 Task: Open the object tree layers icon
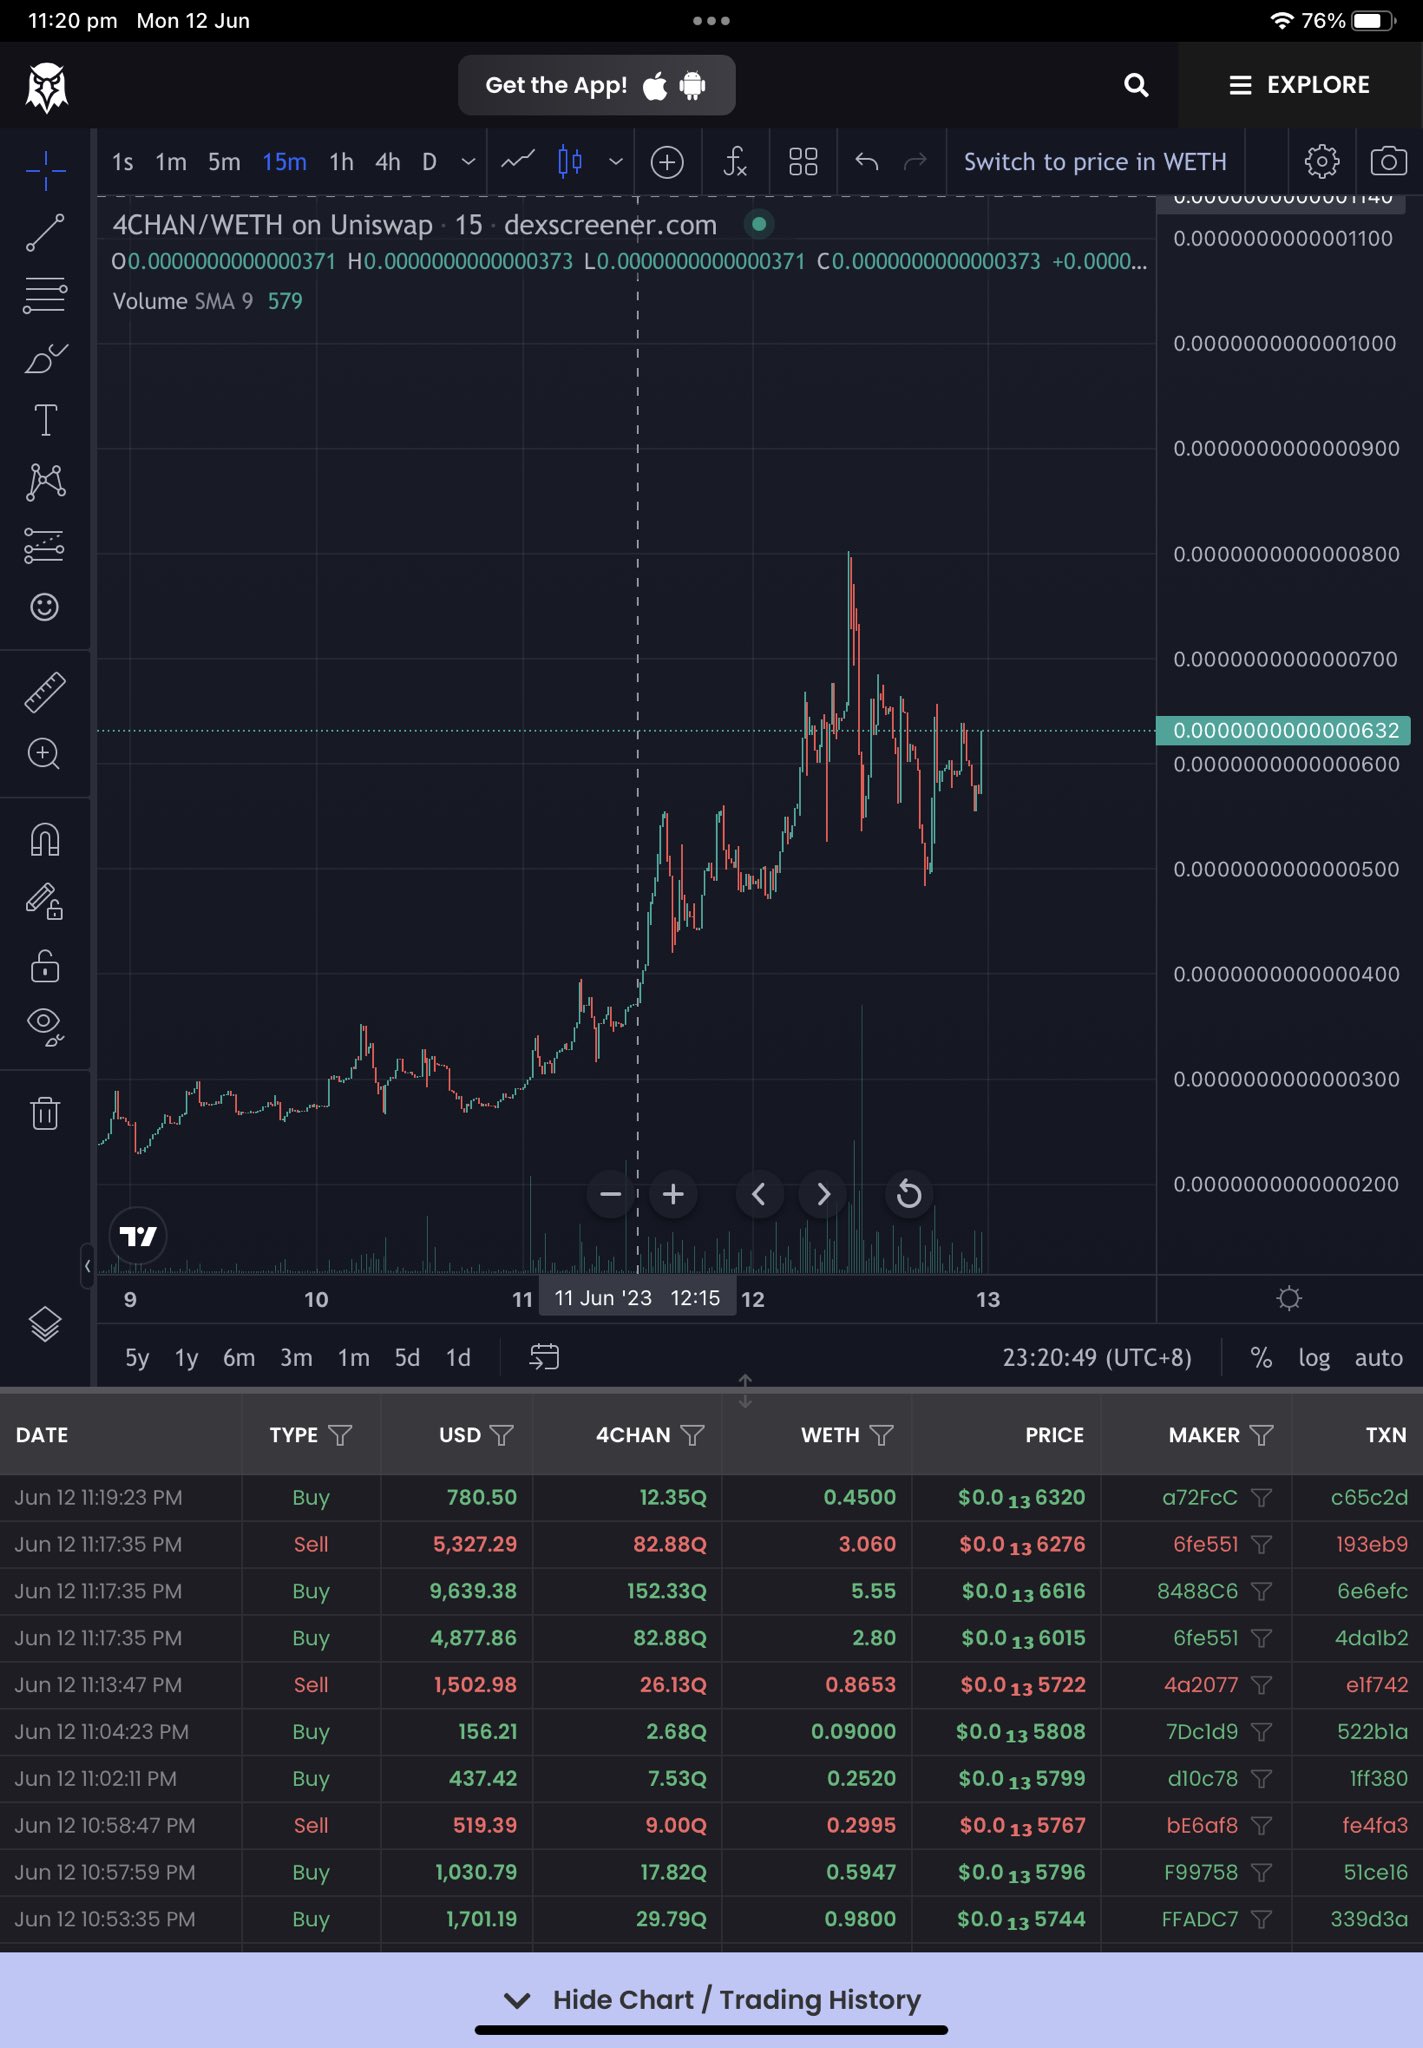tap(45, 1324)
